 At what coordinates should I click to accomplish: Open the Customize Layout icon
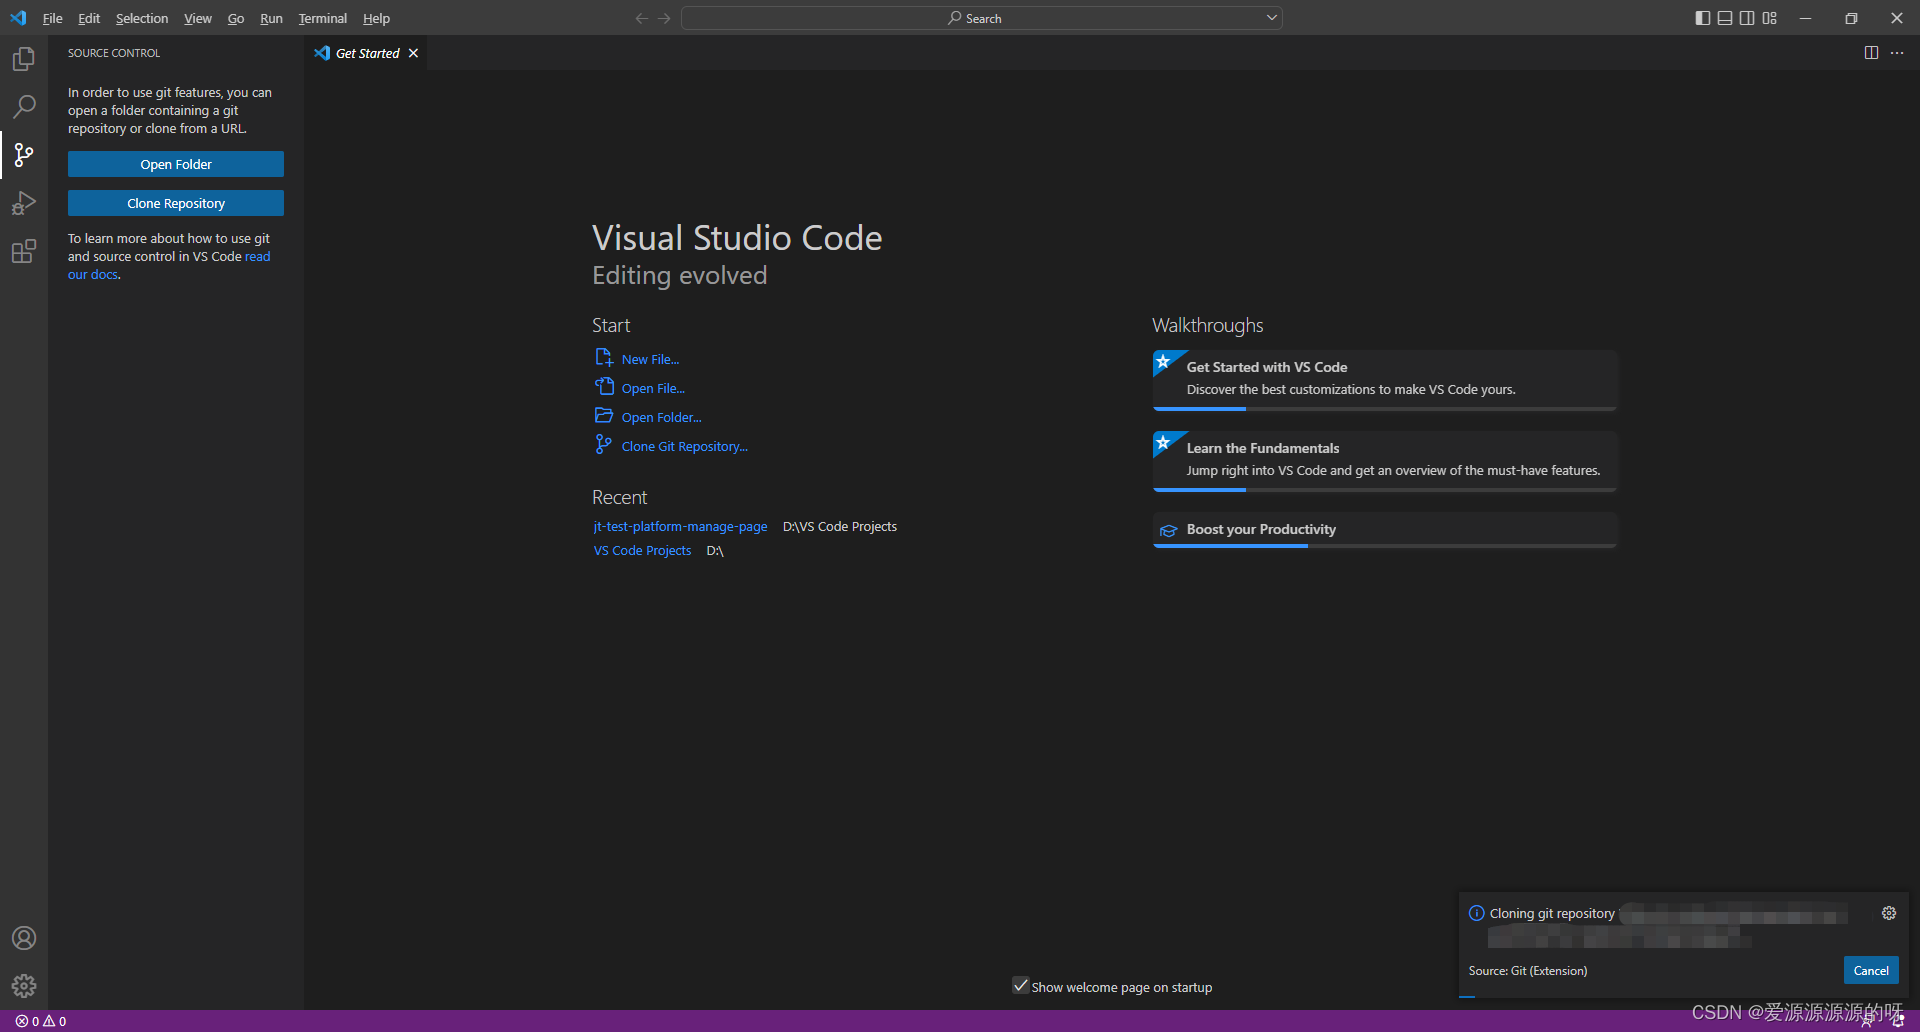point(1770,18)
